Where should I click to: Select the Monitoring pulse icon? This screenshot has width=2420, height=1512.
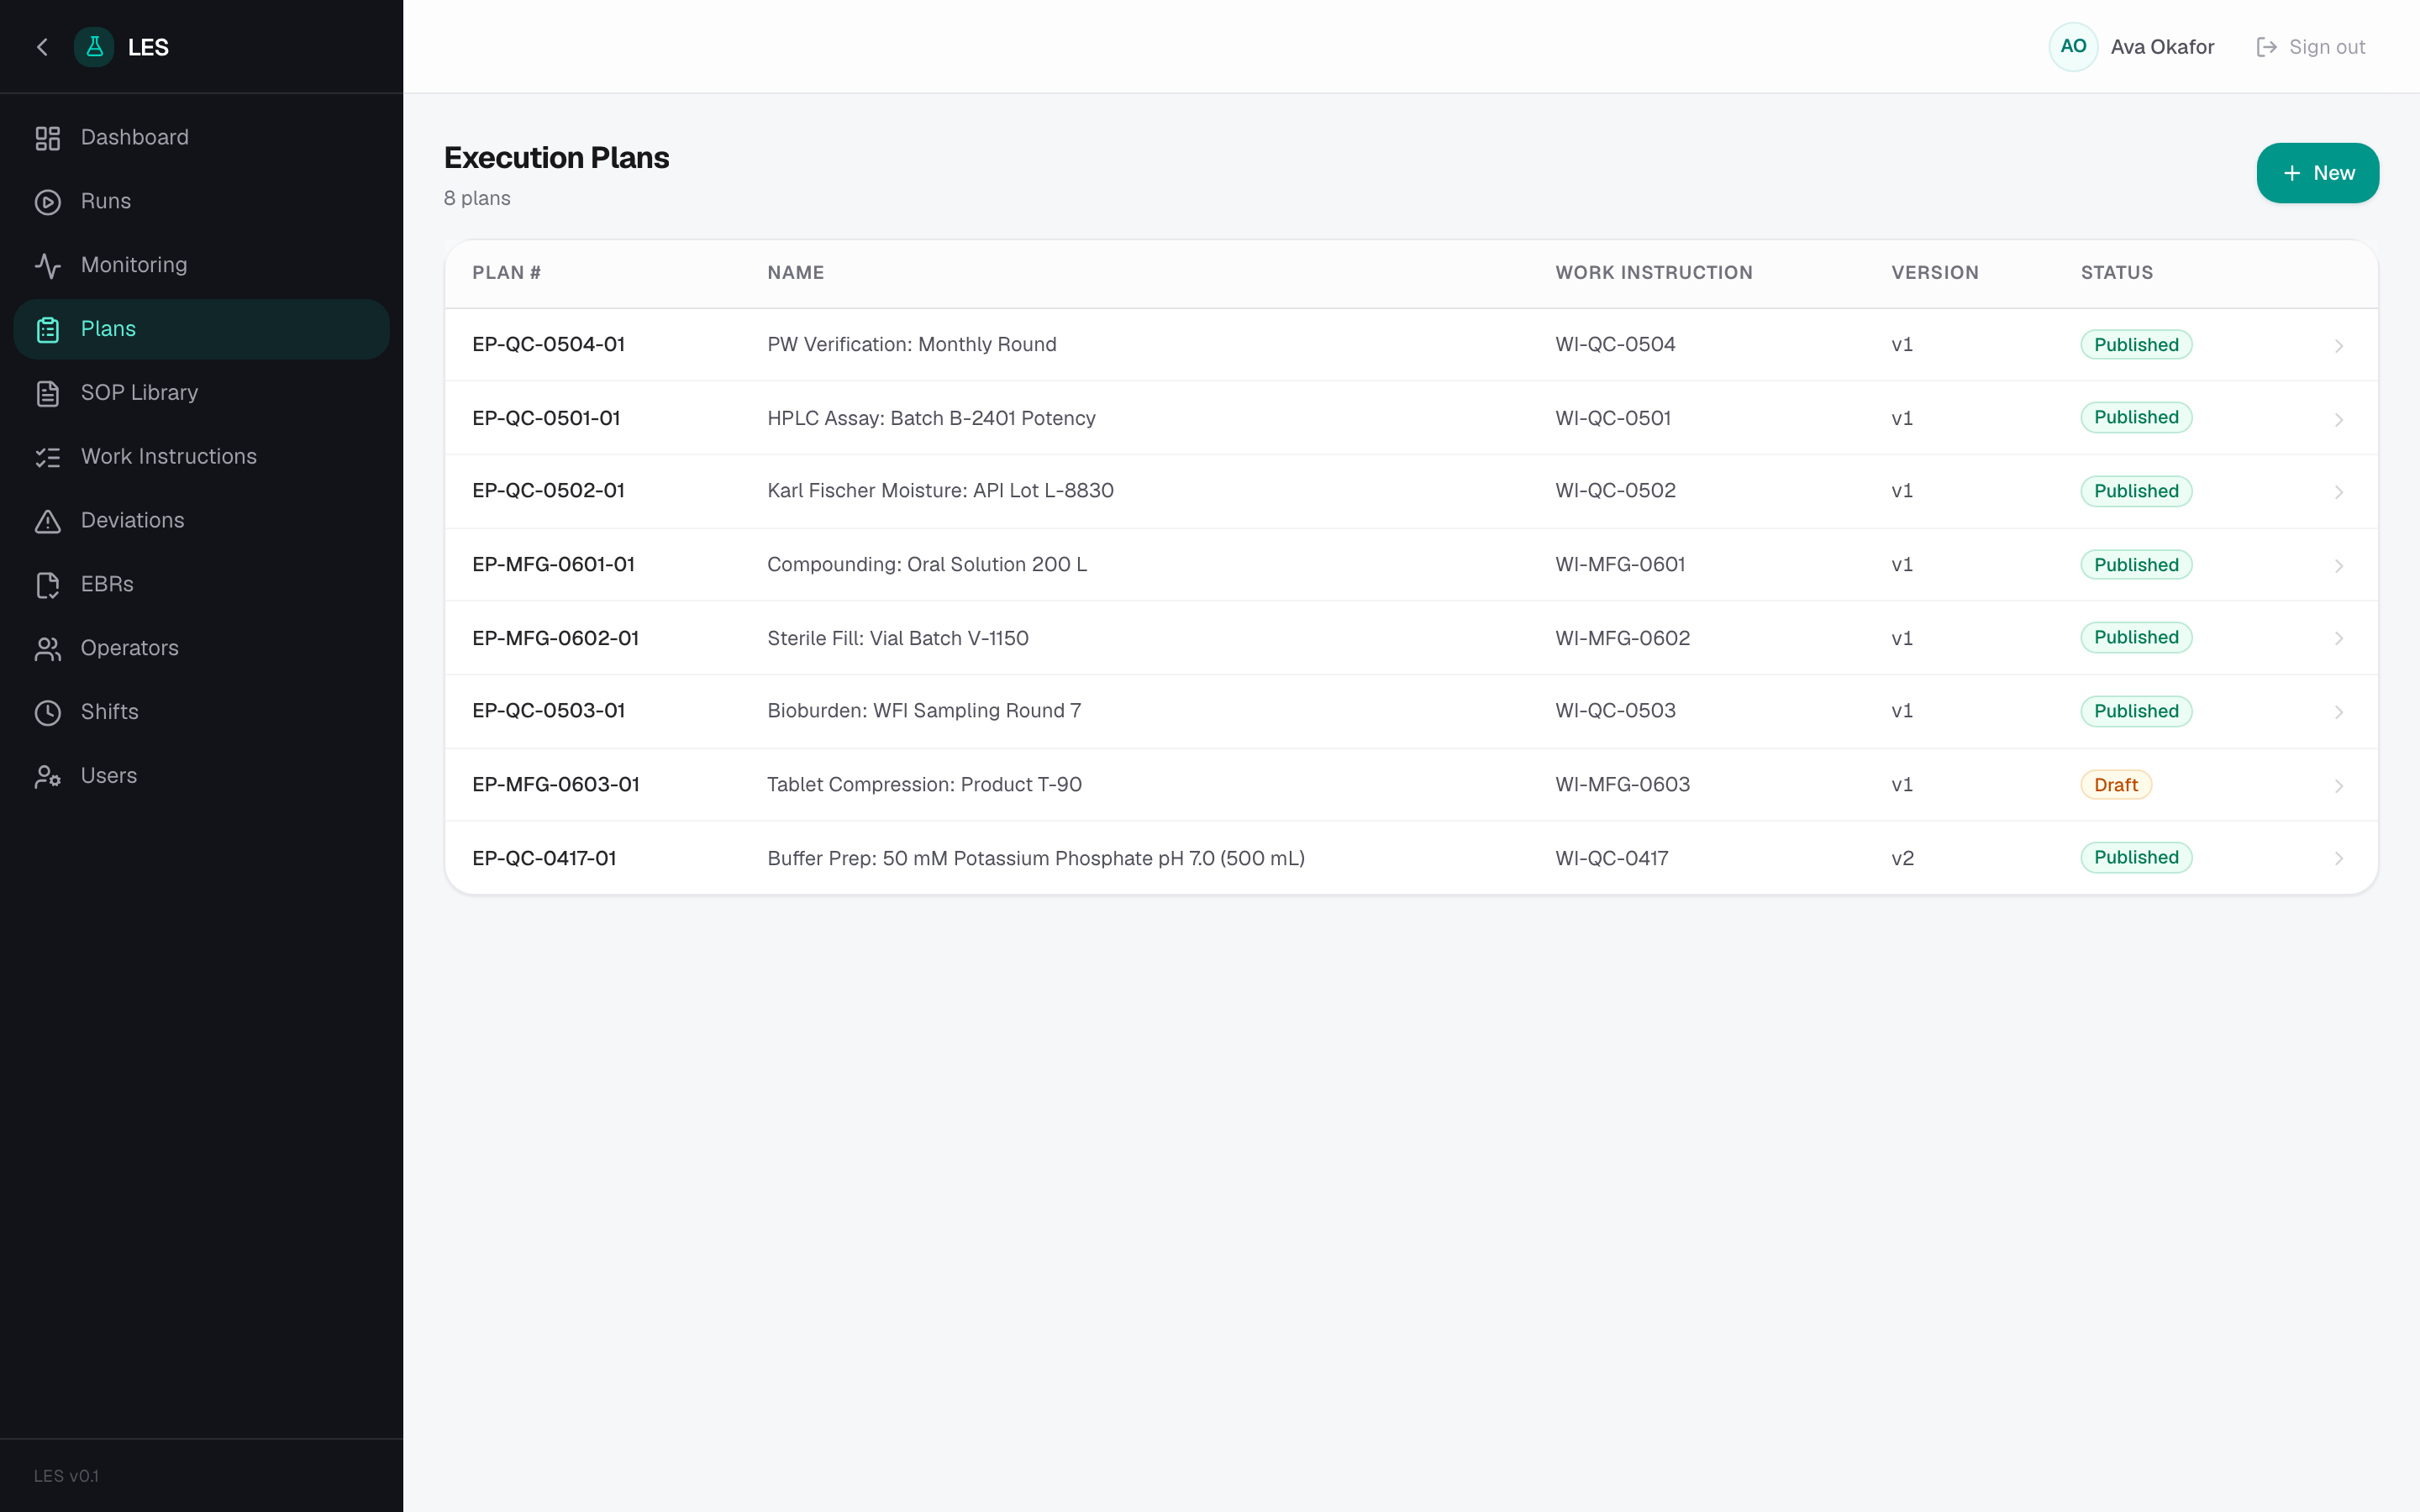(48, 266)
